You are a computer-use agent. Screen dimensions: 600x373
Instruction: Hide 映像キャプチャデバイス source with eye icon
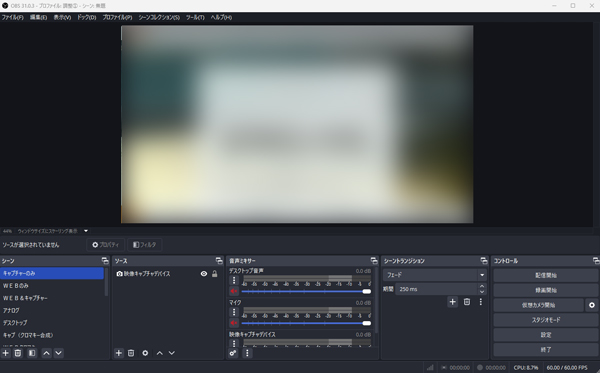(x=204, y=274)
